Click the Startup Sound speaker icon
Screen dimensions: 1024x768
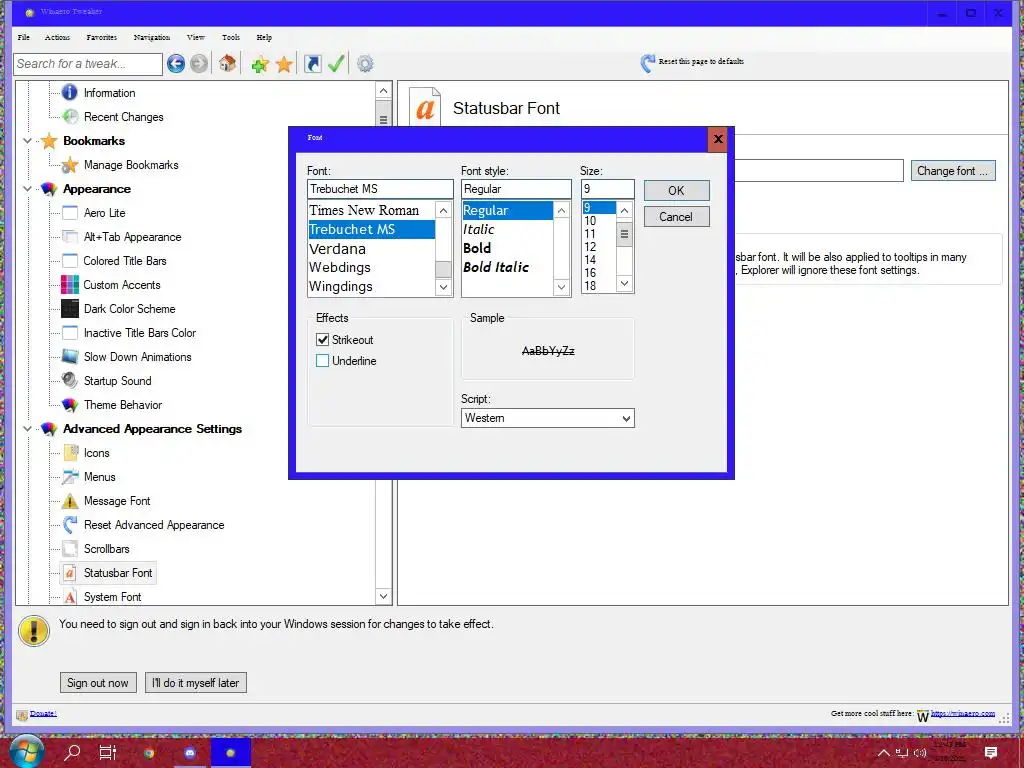click(70, 381)
